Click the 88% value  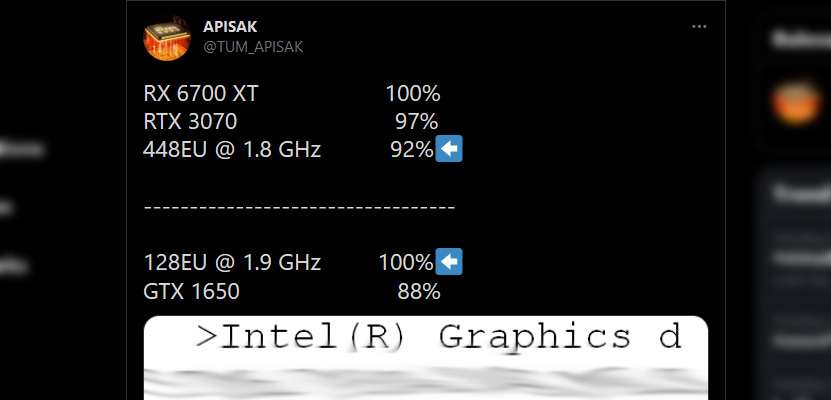point(418,291)
